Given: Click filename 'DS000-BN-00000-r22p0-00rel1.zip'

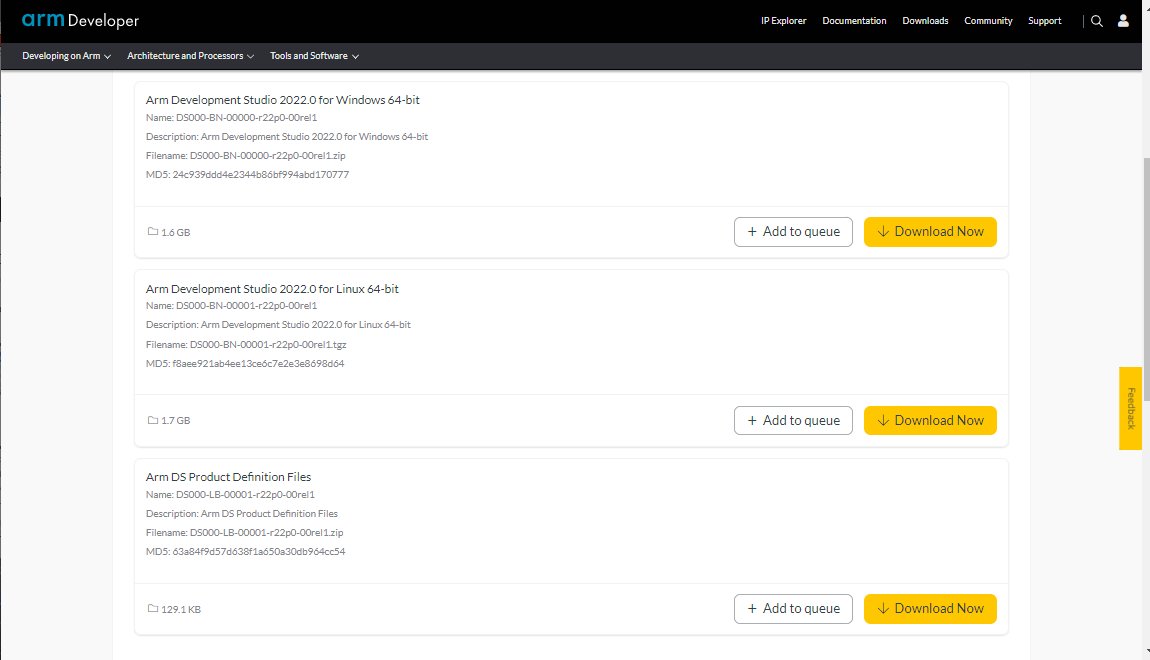Looking at the screenshot, I should pyautogui.click(x=268, y=155).
